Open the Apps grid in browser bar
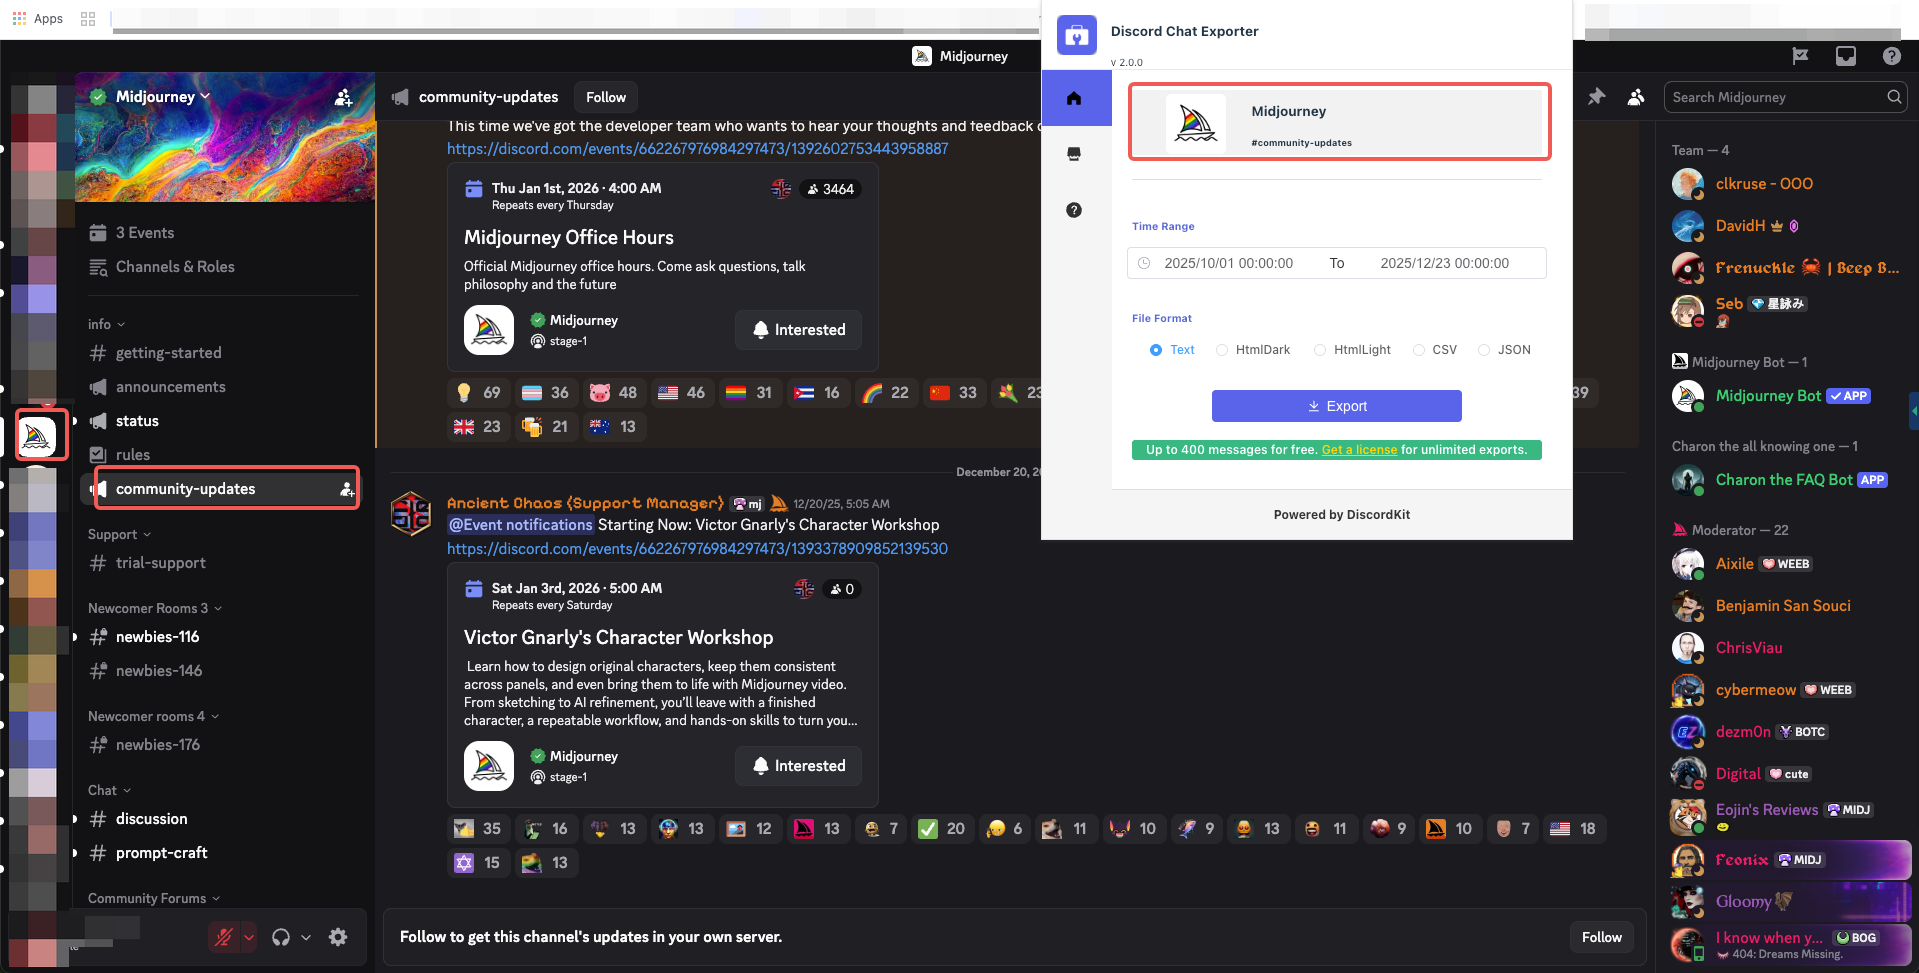The width and height of the screenshot is (1919, 973). (38, 18)
